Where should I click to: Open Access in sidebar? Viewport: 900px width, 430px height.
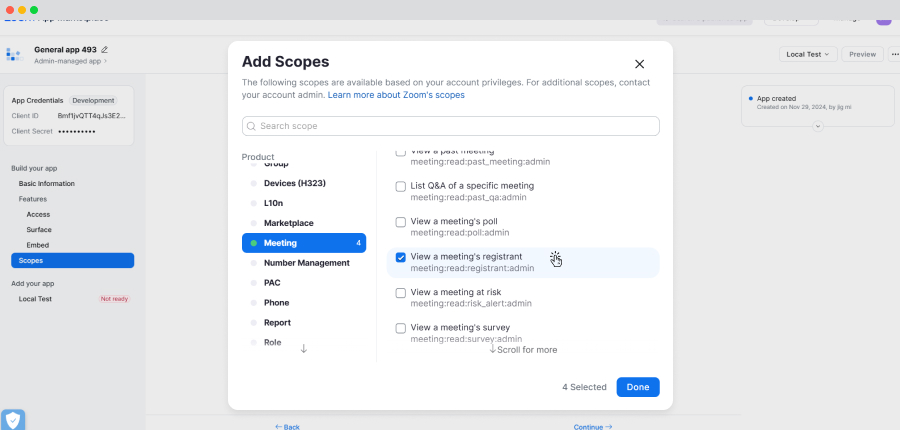38,214
